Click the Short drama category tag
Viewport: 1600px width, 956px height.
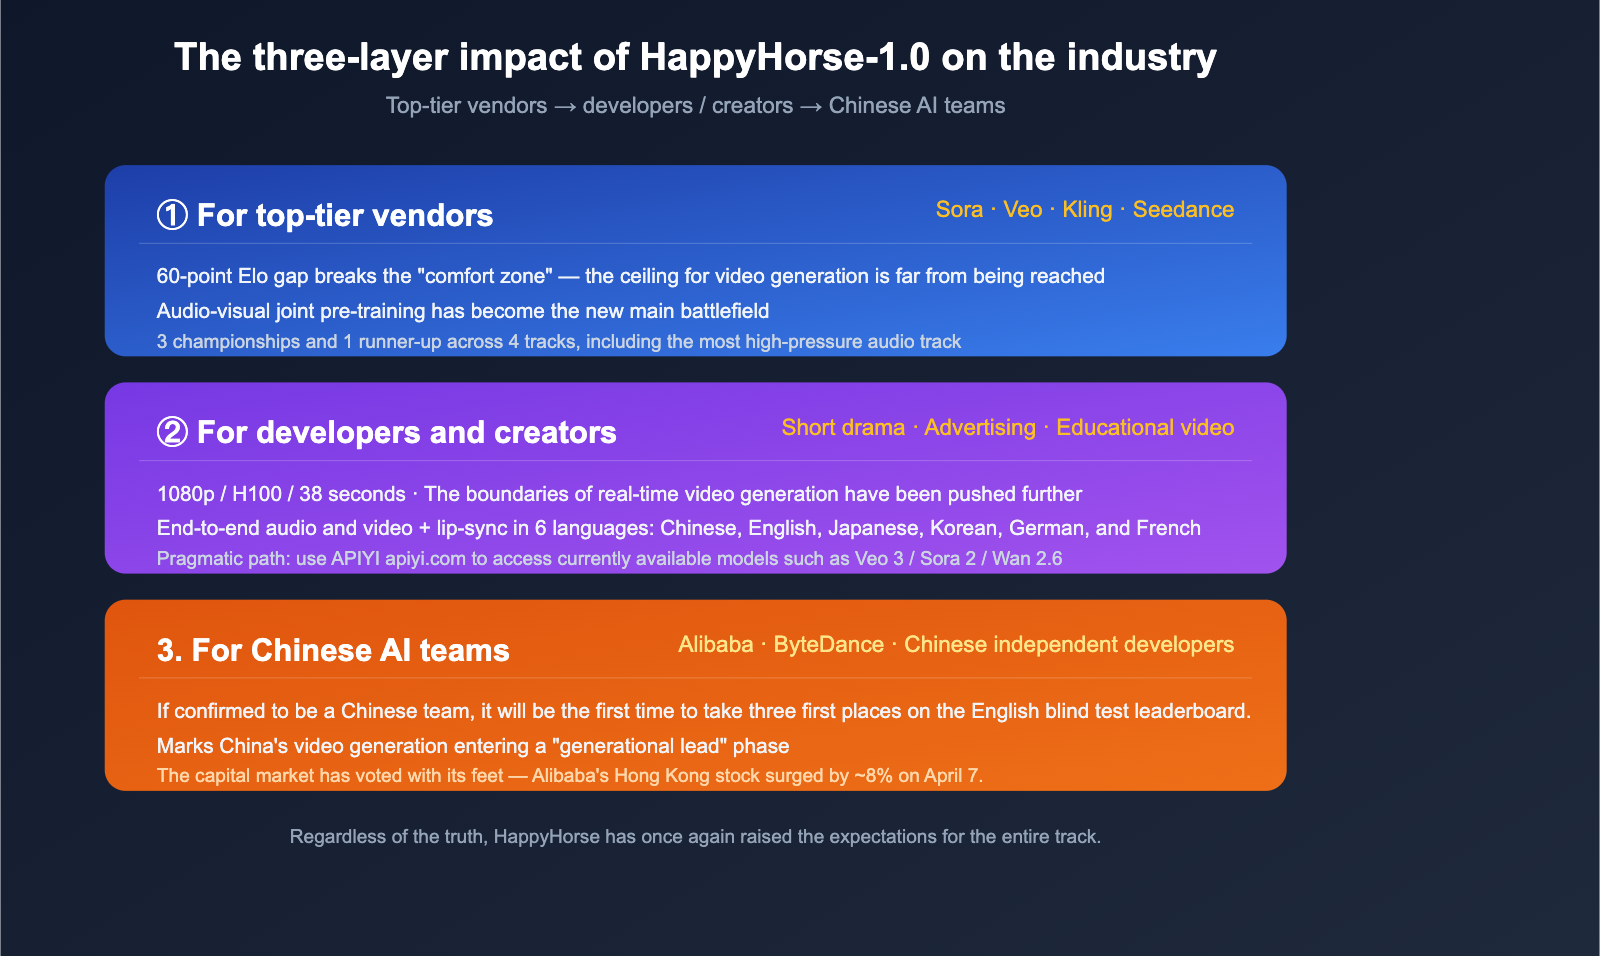pos(845,427)
